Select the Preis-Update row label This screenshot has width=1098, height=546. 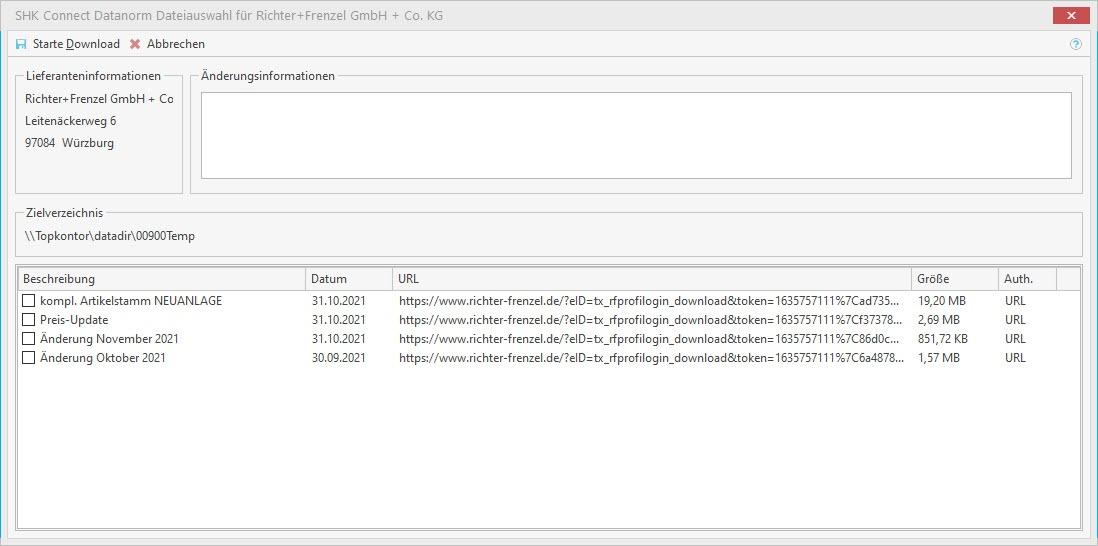pyautogui.click(x=74, y=320)
